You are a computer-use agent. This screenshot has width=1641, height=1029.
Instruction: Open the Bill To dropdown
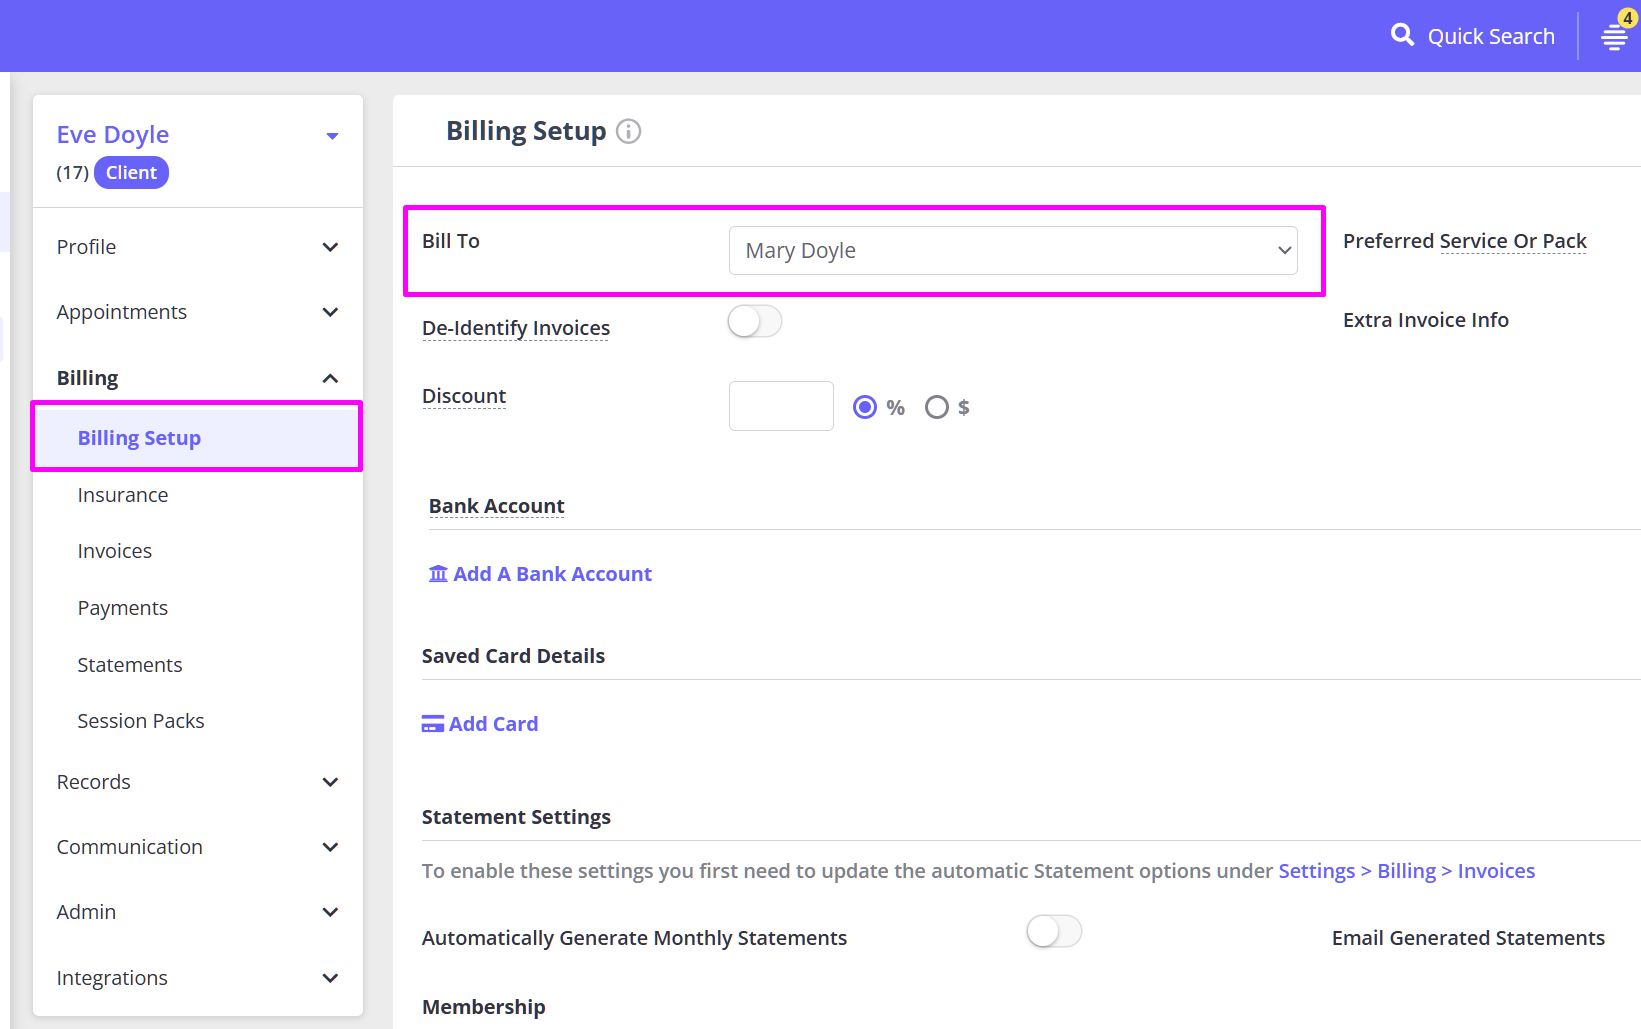tap(1013, 251)
